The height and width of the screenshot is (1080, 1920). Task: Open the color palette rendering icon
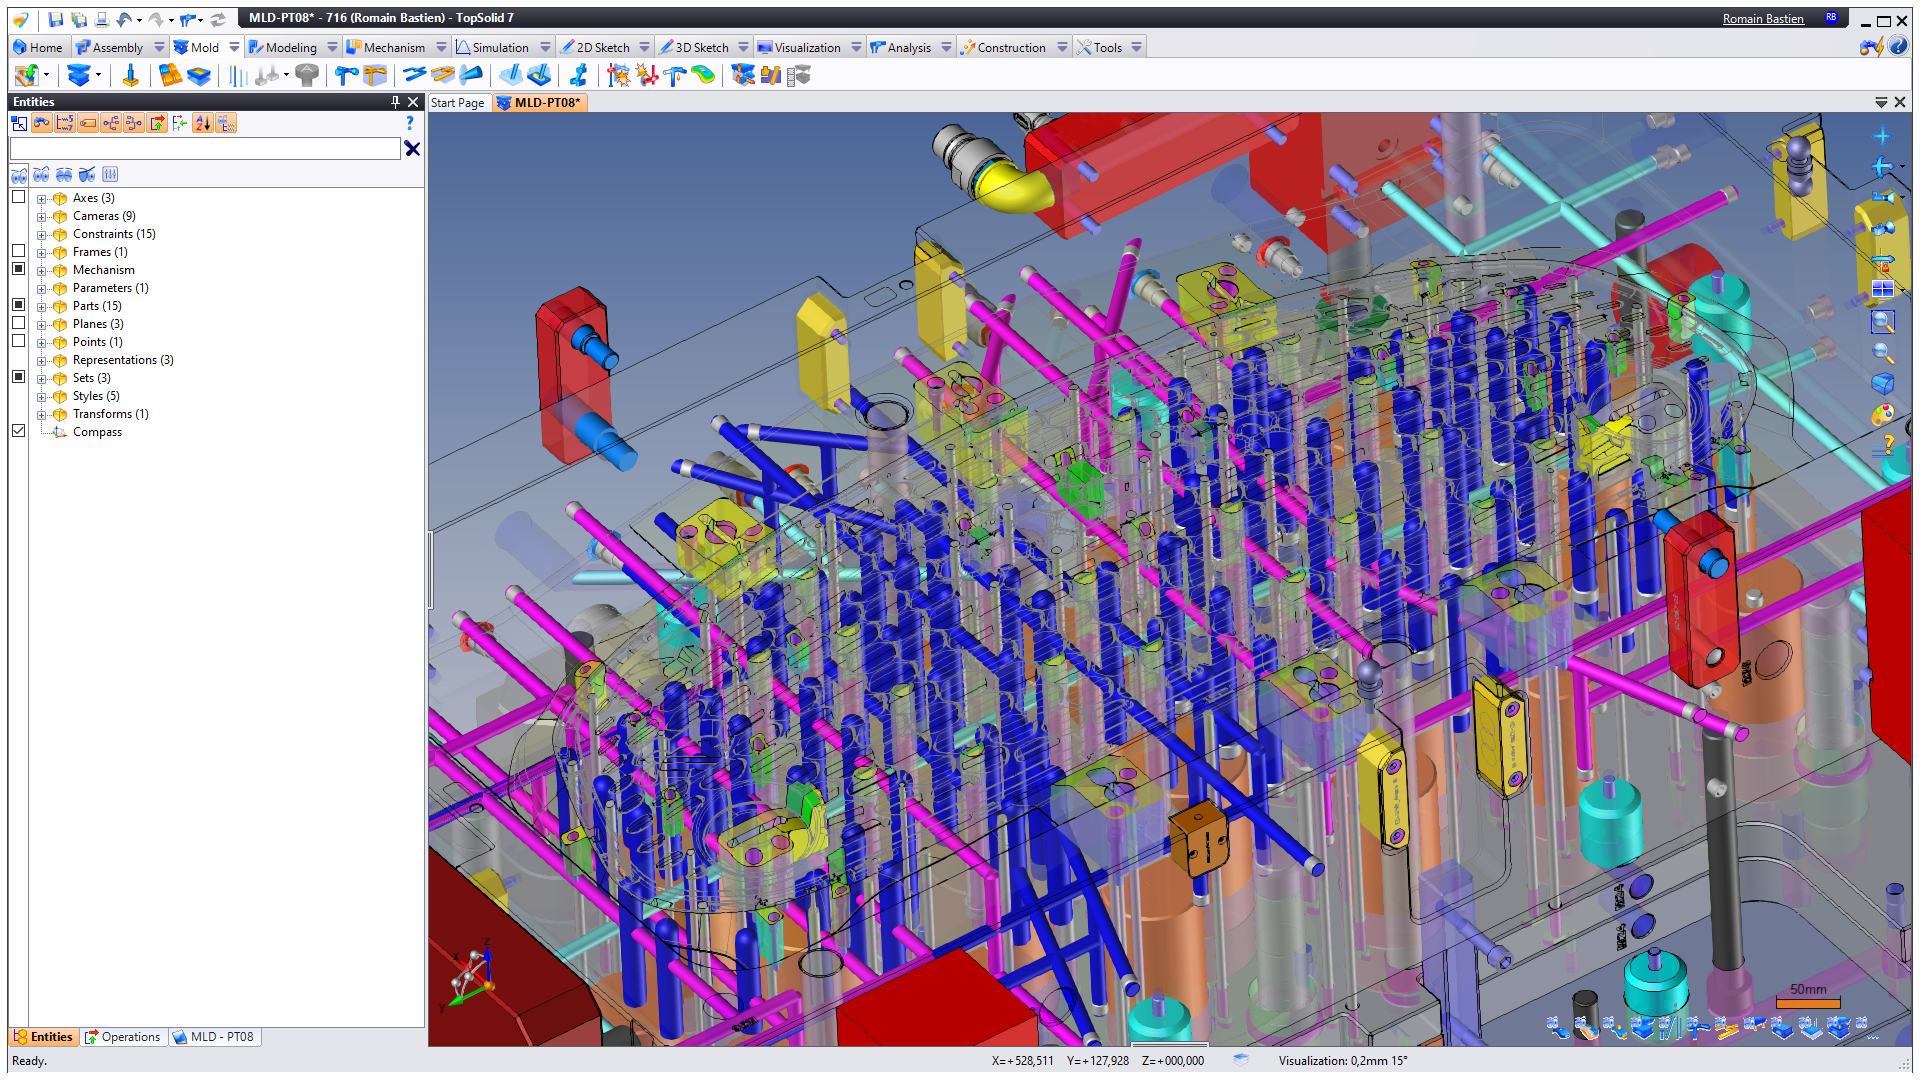coord(1882,414)
